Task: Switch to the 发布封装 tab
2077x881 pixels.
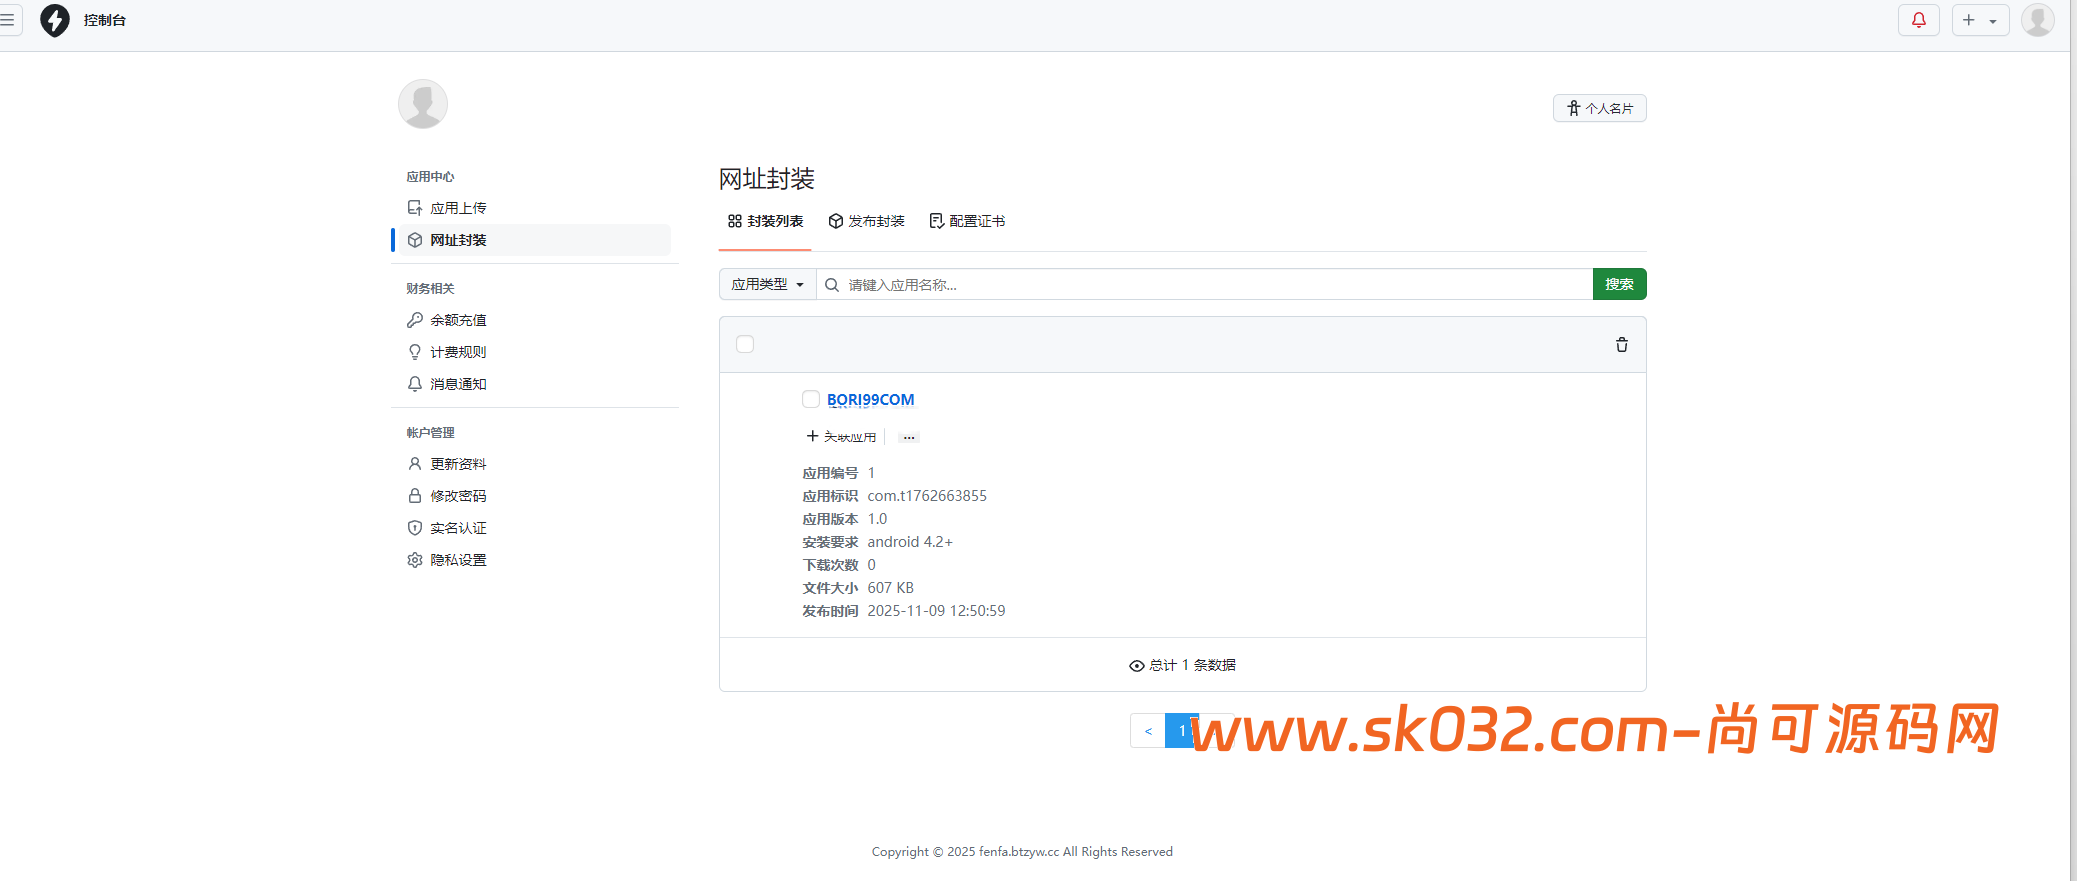Action: tap(866, 221)
